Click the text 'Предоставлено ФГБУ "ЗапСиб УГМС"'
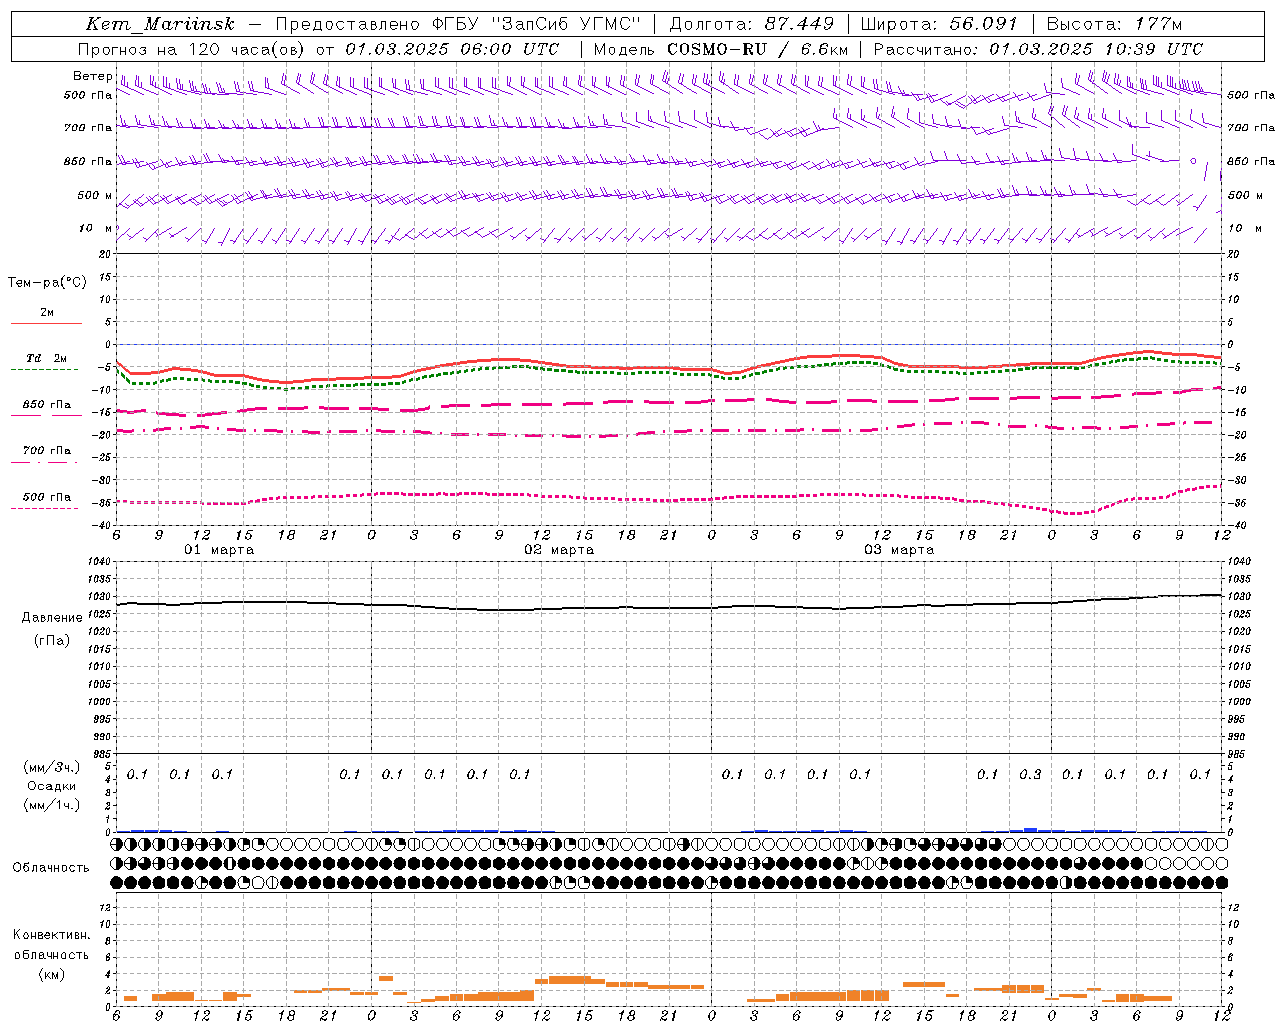This screenshot has height=1024, width=1280. pyautogui.click(x=456, y=24)
